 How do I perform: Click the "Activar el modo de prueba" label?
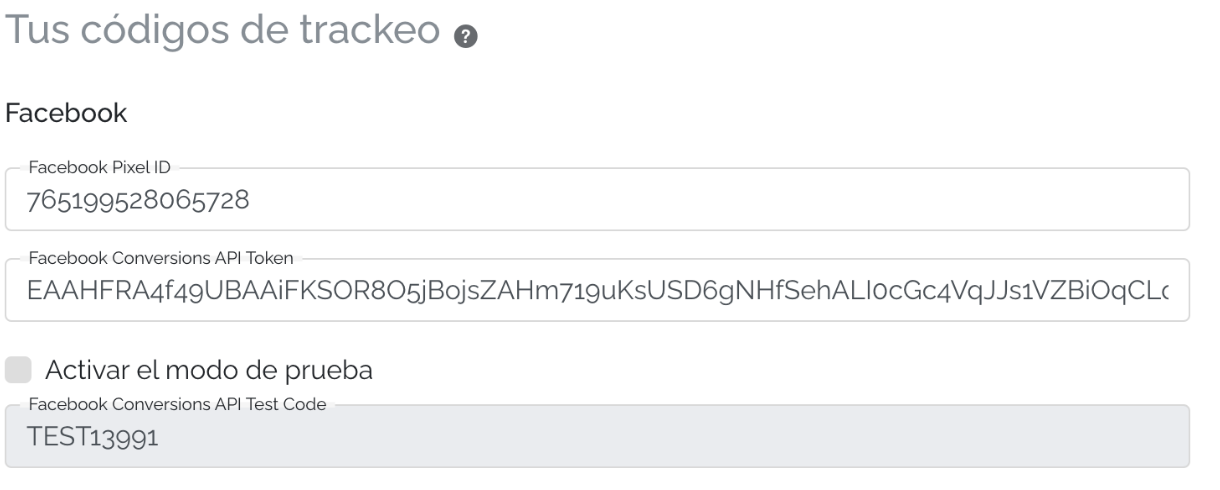(x=208, y=370)
